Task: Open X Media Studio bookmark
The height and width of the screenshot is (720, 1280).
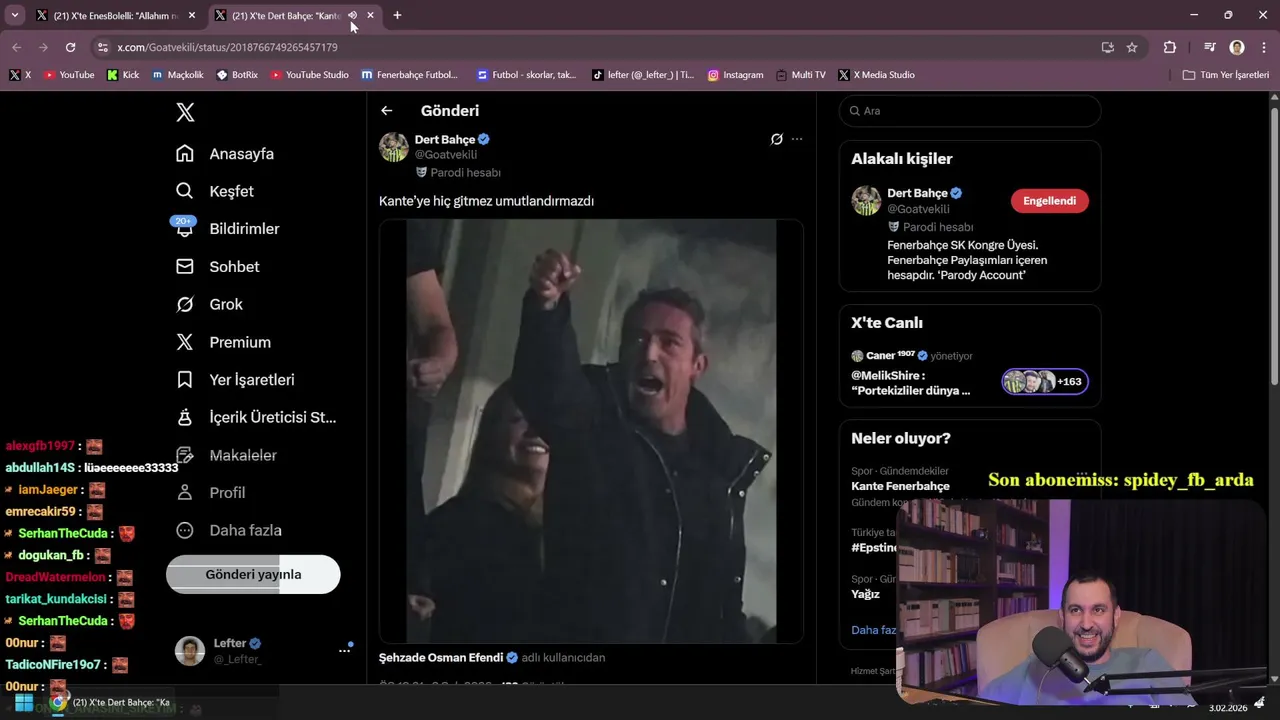Action: coord(877,75)
